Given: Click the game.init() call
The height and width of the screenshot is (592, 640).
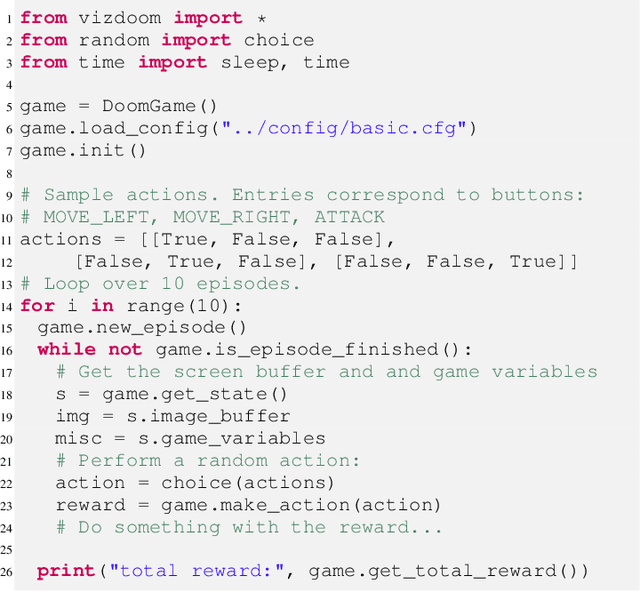Looking at the screenshot, I should pyautogui.click(x=83, y=151).
